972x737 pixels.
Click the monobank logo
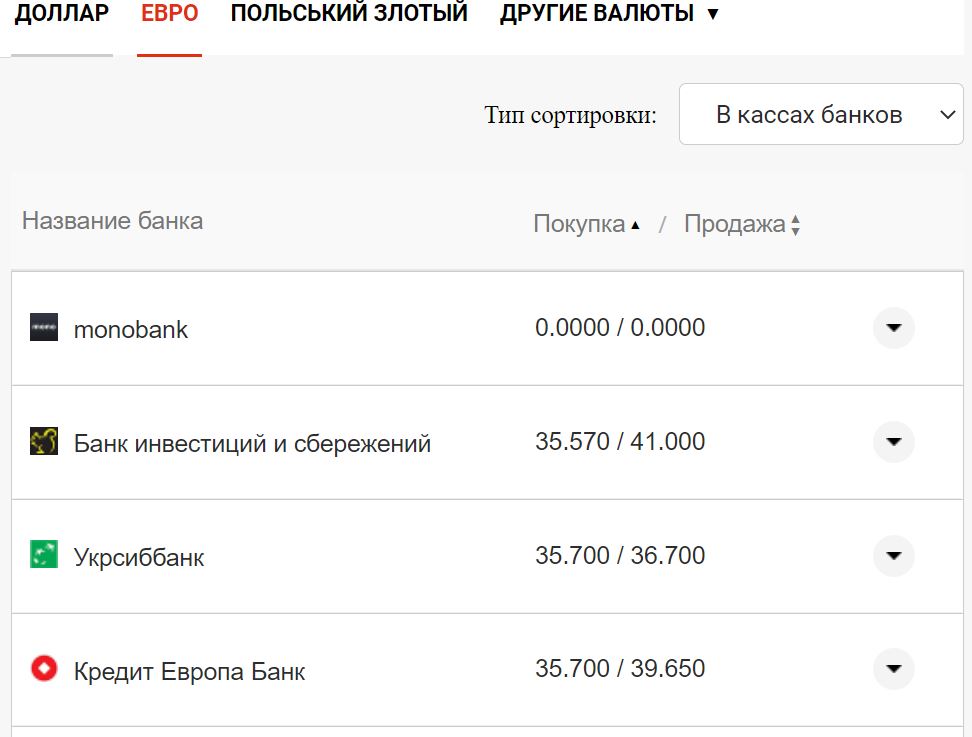coord(44,328)
